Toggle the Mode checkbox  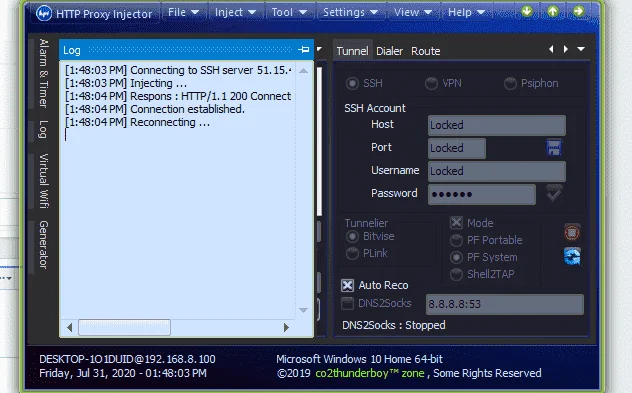[x=456, y=223]
